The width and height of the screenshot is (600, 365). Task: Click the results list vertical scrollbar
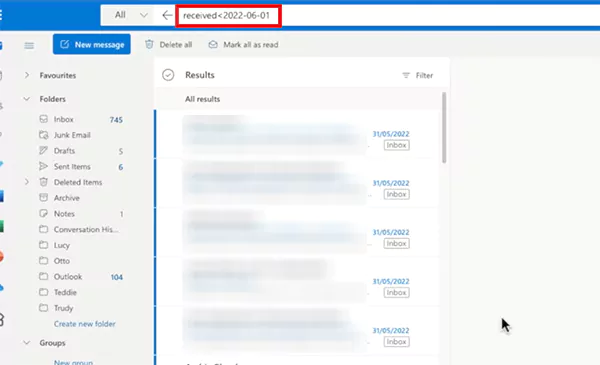point(444,127)
